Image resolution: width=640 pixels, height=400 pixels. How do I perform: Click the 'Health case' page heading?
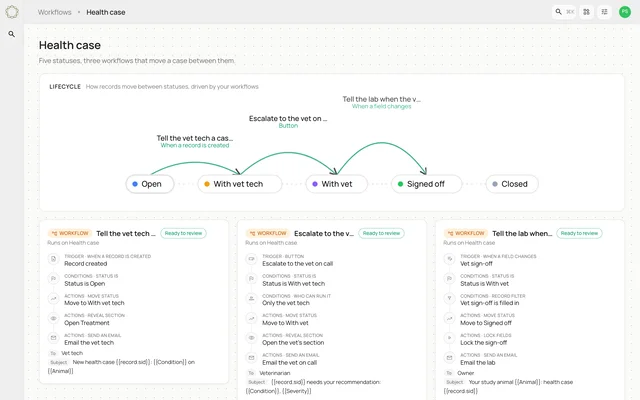70,45
